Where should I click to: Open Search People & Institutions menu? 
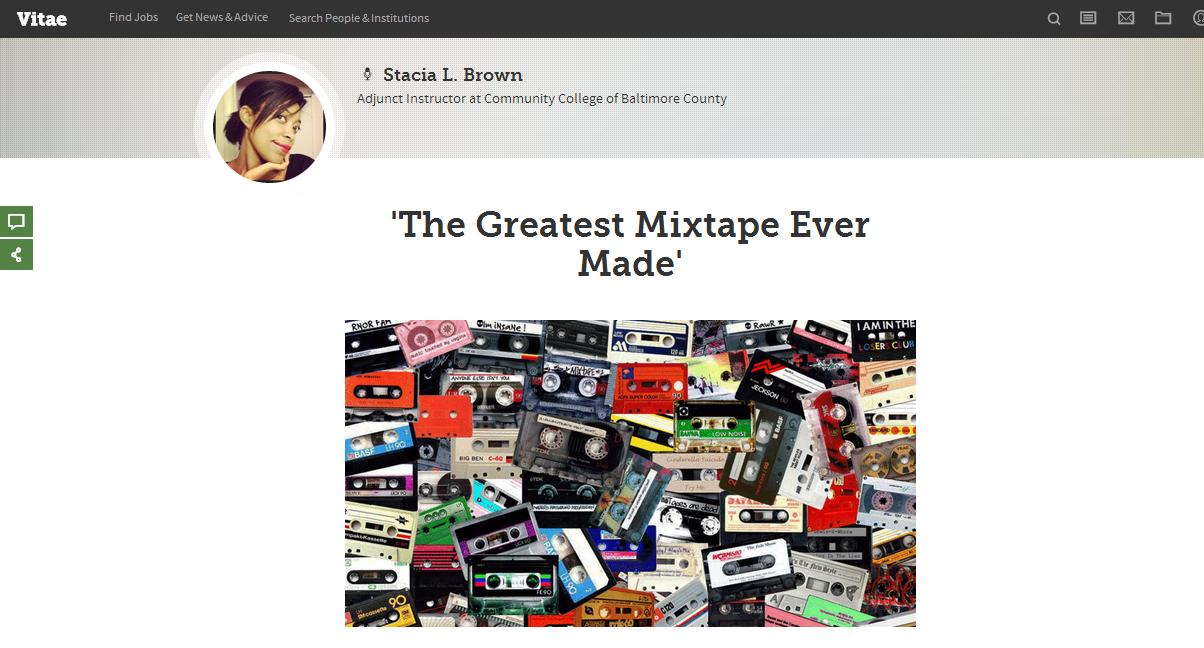pos(359,18)
